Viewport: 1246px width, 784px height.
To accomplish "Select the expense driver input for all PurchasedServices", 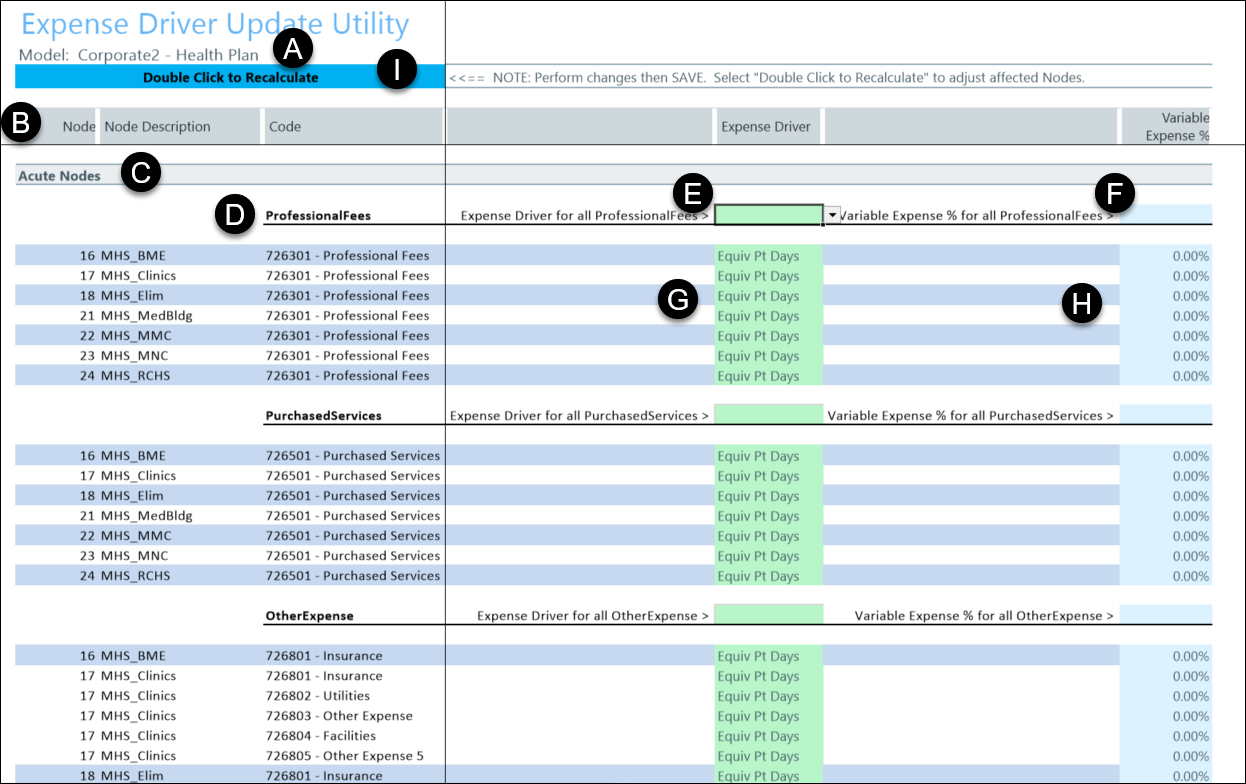I will (x=769, y=415).
